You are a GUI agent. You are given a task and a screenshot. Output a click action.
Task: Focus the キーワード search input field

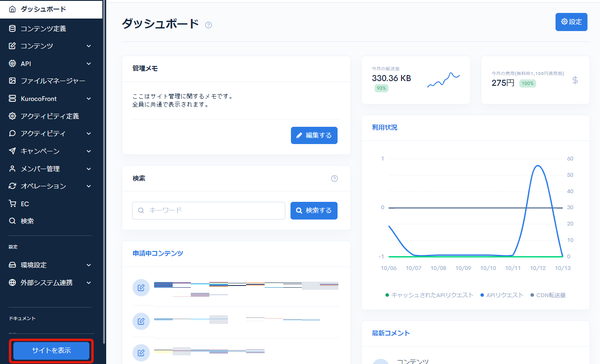click(209, 211)
